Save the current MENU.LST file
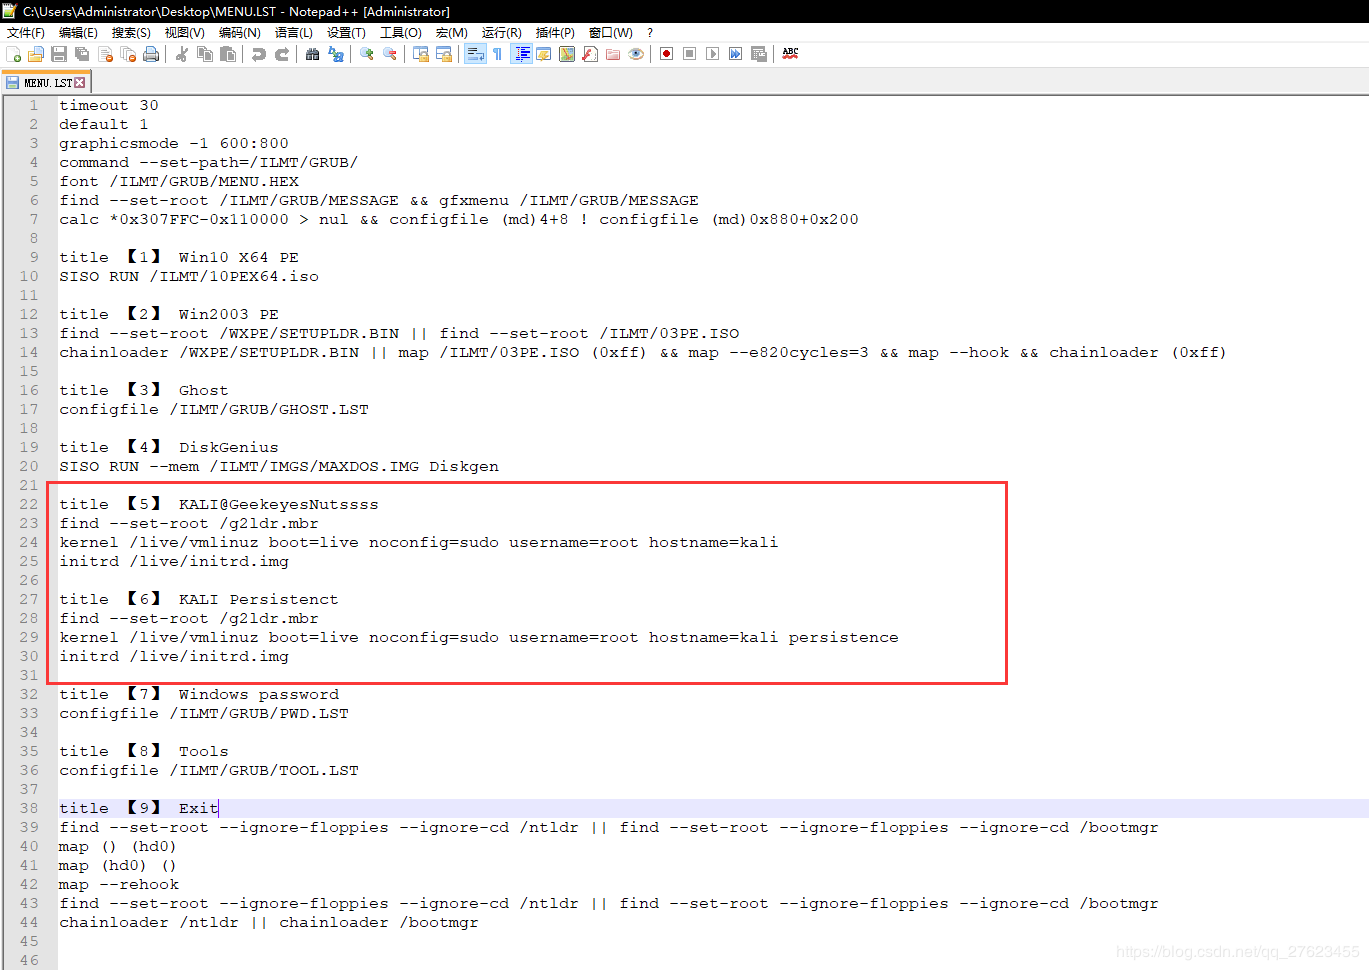The width and height of the screenshot is (1369, 970). [59, 54]
